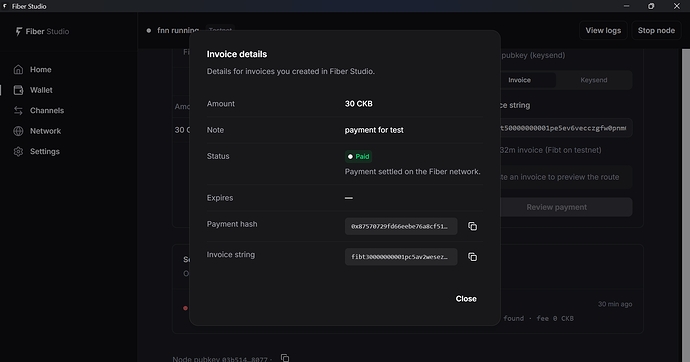Screen dimensions: 690x362
Task: Switch to the Invoice tab
Action: pos(519,80)
